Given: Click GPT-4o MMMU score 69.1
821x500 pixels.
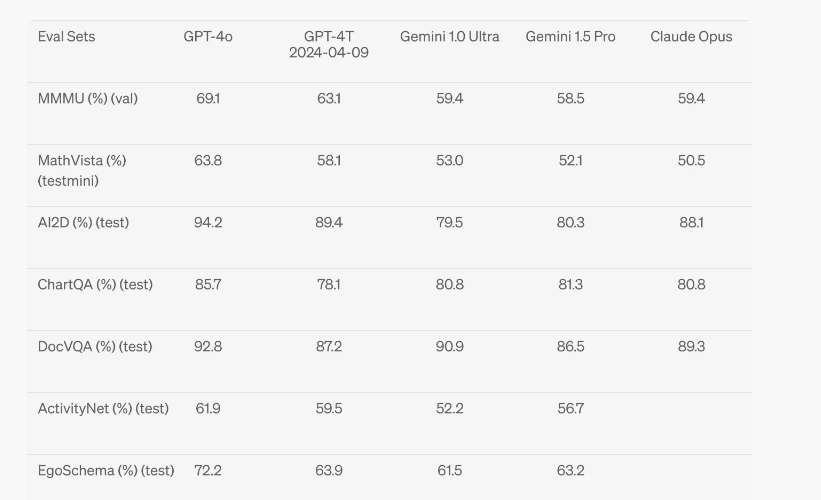Looking at the screenshot, I should (x=208, y=98).
